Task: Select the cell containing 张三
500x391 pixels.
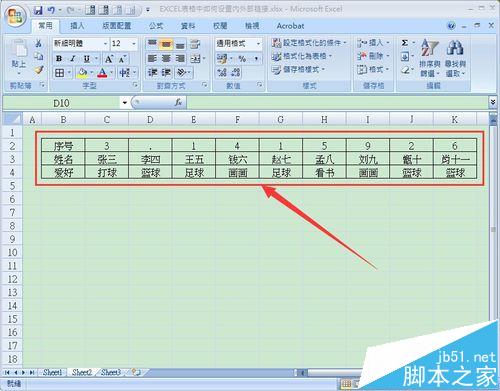Action: [107, 159]
